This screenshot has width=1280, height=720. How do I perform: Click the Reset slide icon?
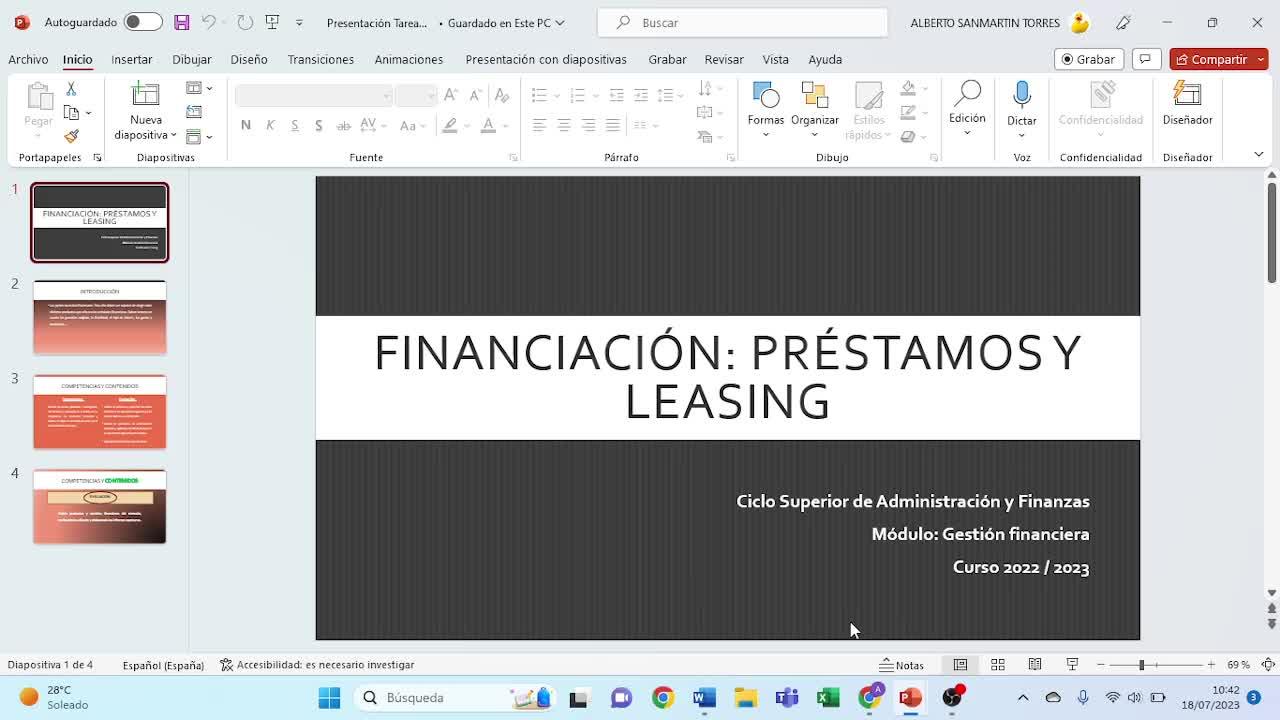[x=194, y=112]
